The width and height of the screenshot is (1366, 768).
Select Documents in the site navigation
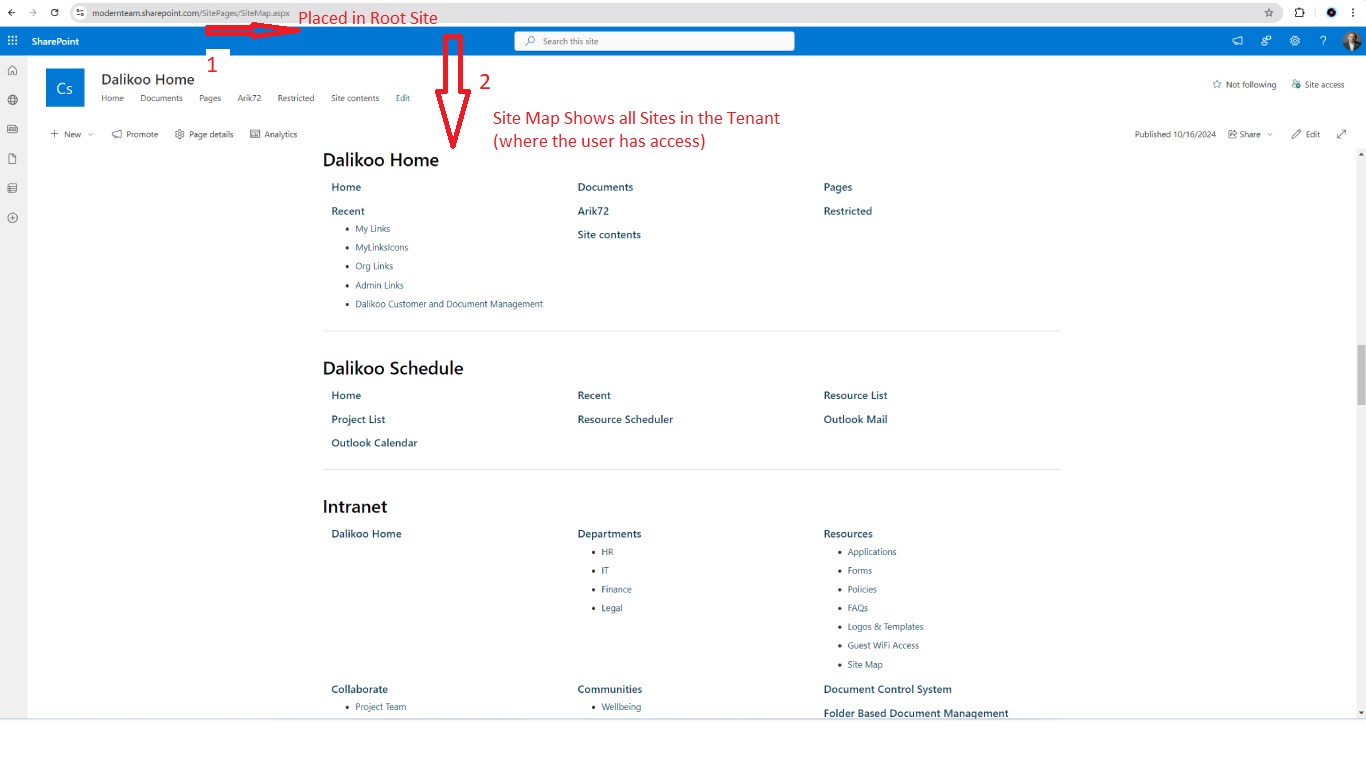tap(161, 98)
